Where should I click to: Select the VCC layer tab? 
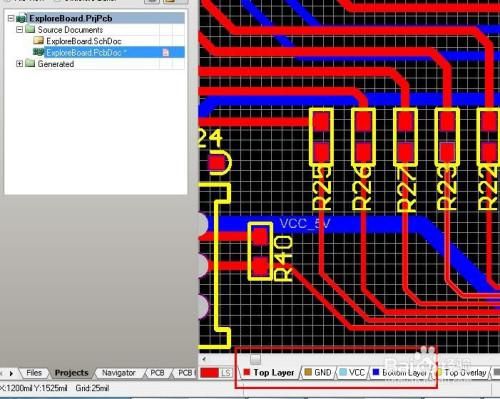[x=352, y=373]
